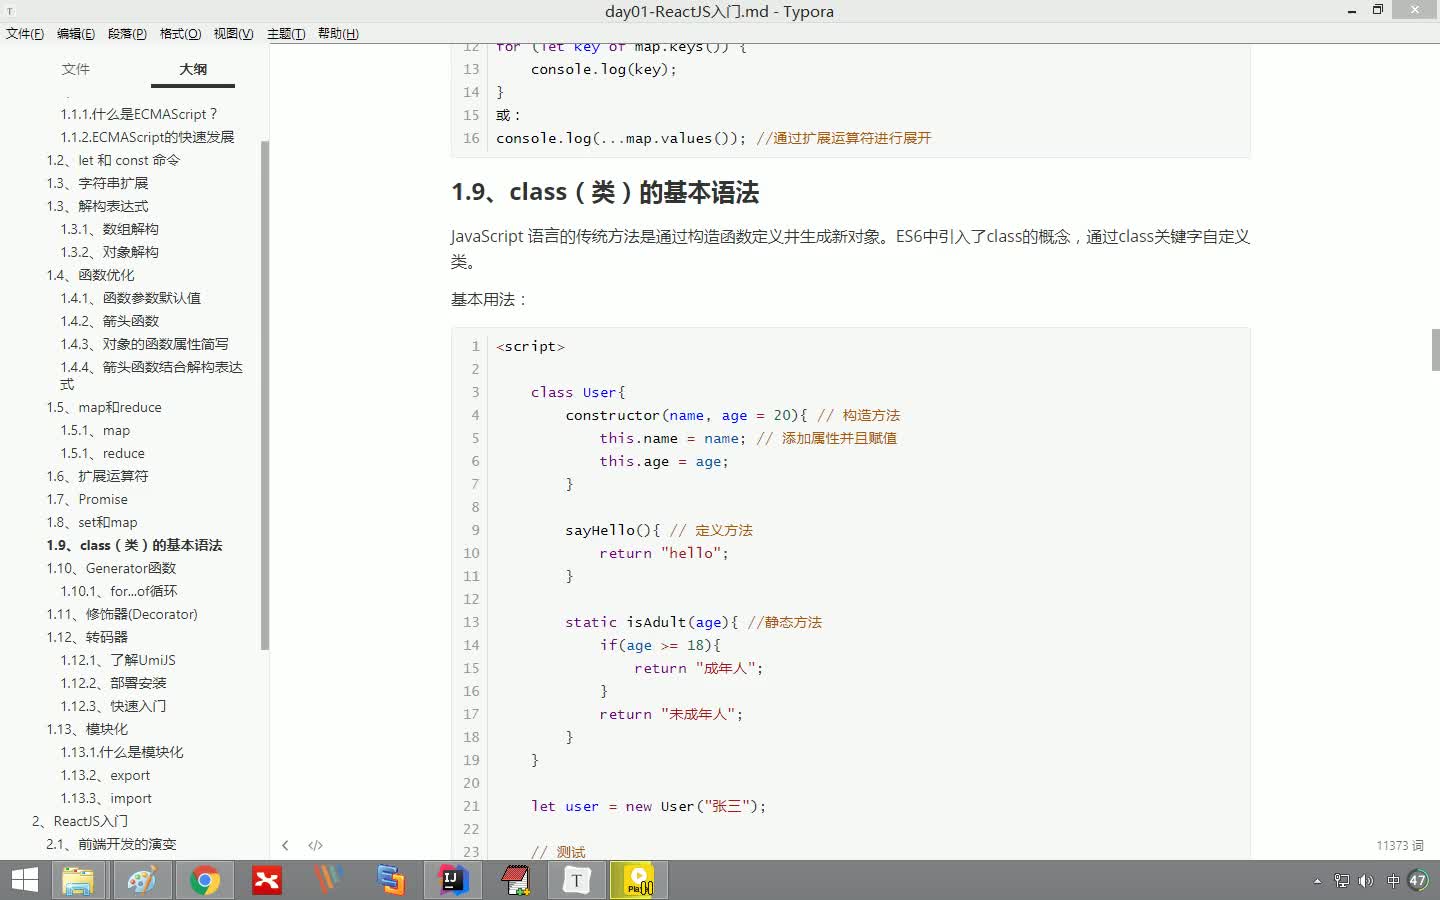
Task: Open 1.10.1、for...of循环 in outline
Action: click(x=119, y=591)
